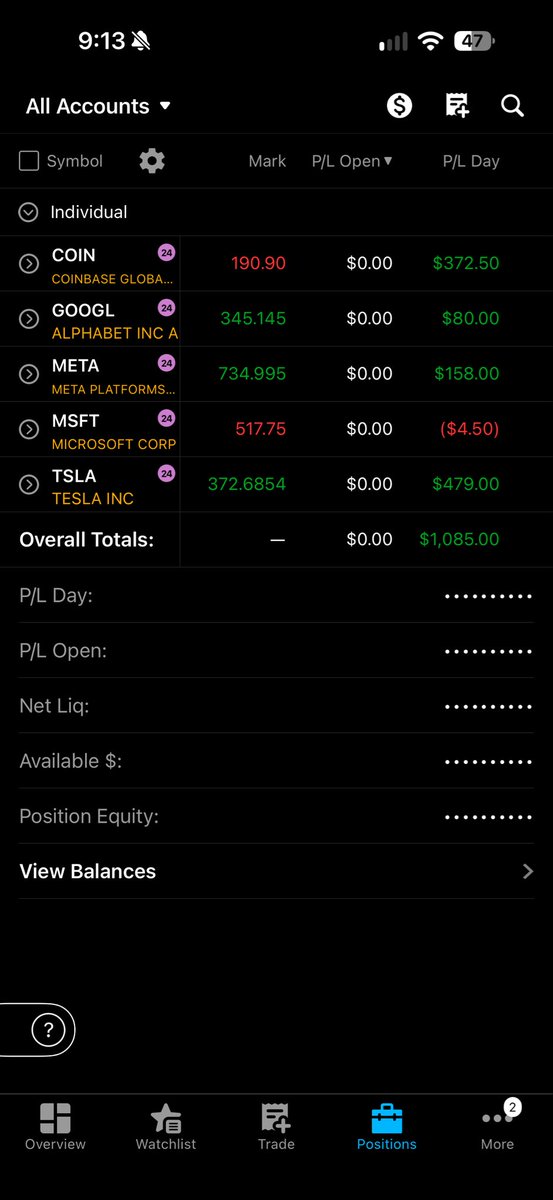Open column settings gear icon
This screenshot has height=1200, width=553.
pyautogui.click(x=152, y=161)
